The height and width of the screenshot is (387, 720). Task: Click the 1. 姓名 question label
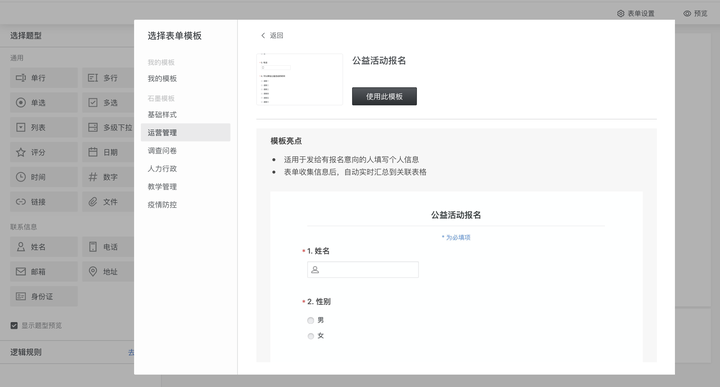click(318, 251)
